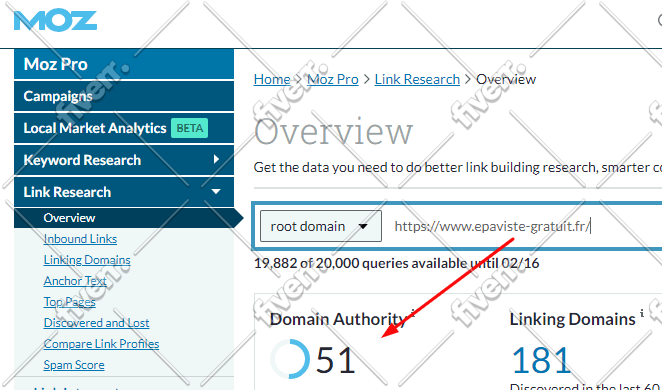Click the Overview page heading

[x=334, y=132]
